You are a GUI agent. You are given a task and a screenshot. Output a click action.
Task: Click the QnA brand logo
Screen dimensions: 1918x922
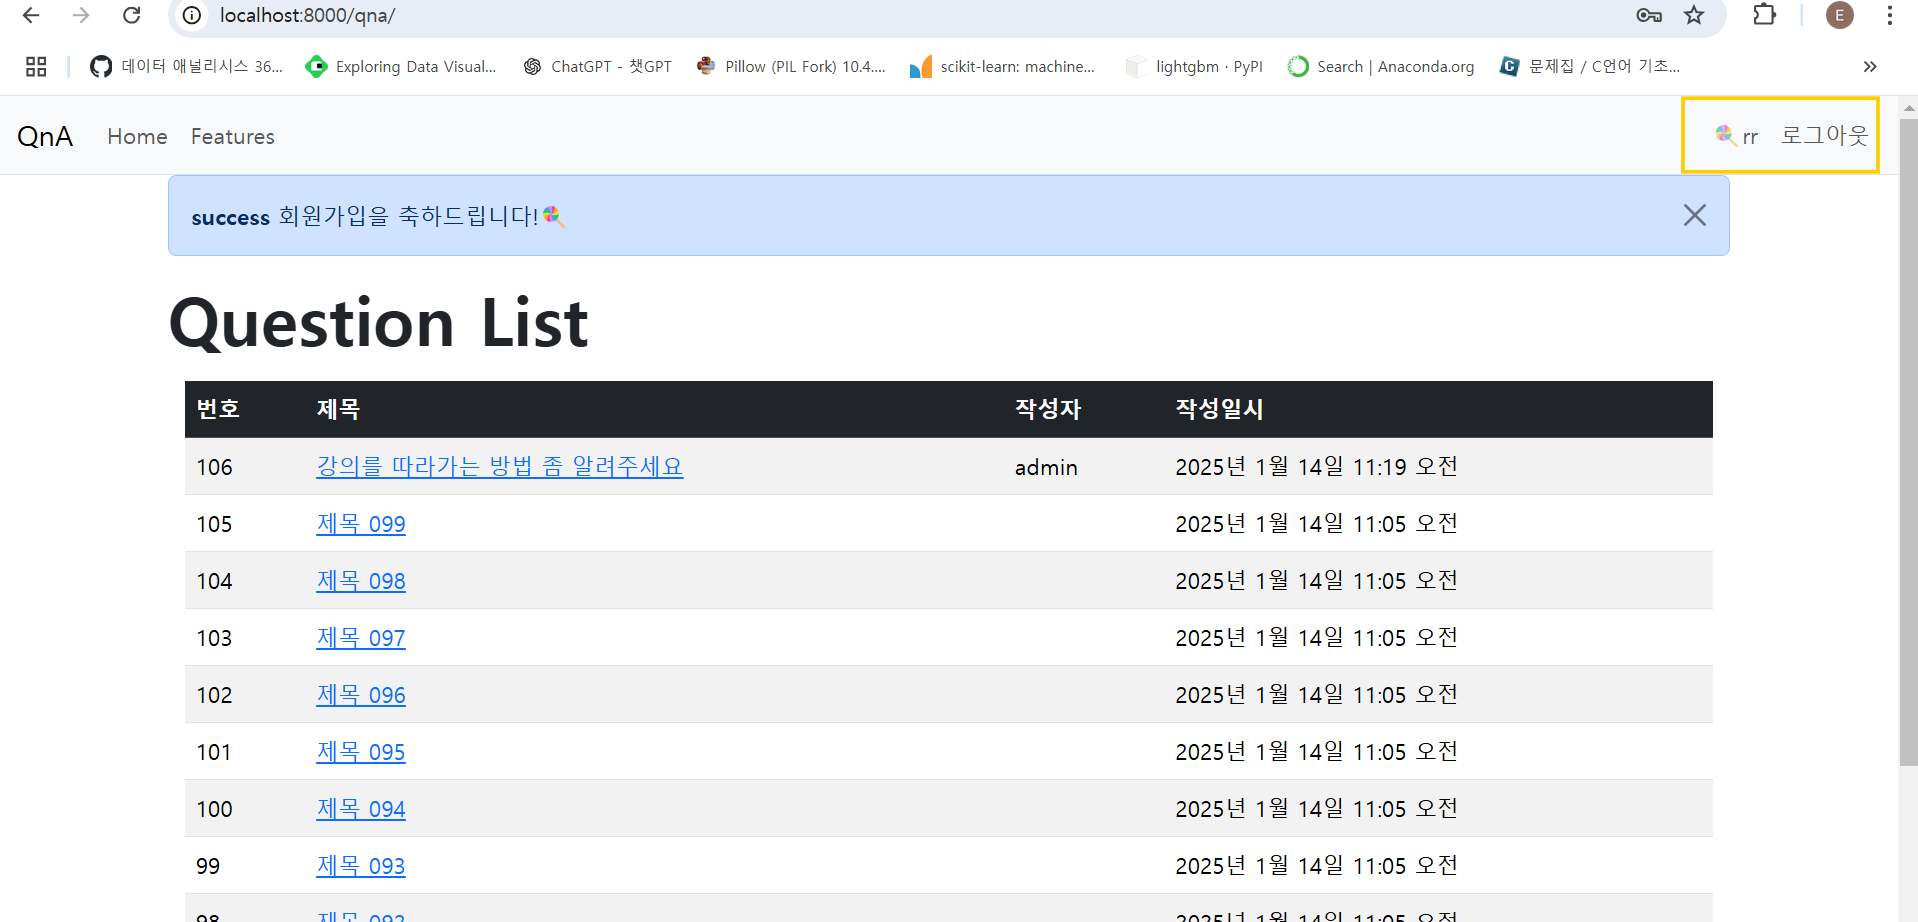tap(45, 136)
